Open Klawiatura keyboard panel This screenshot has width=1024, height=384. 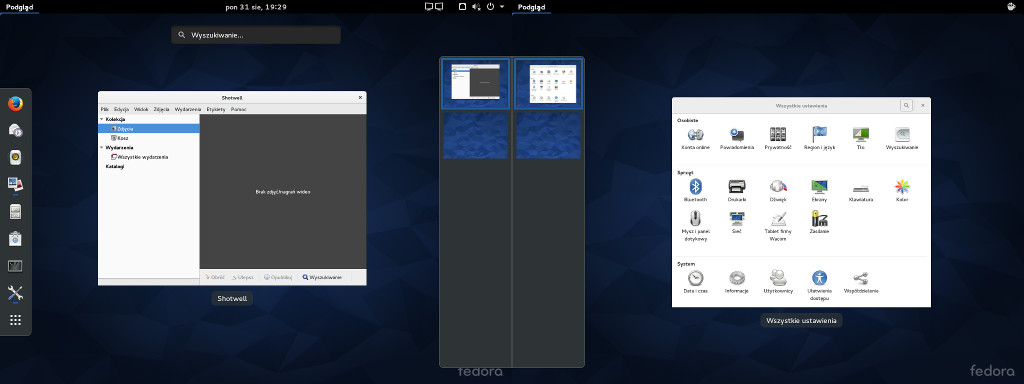tap(861, 191)
